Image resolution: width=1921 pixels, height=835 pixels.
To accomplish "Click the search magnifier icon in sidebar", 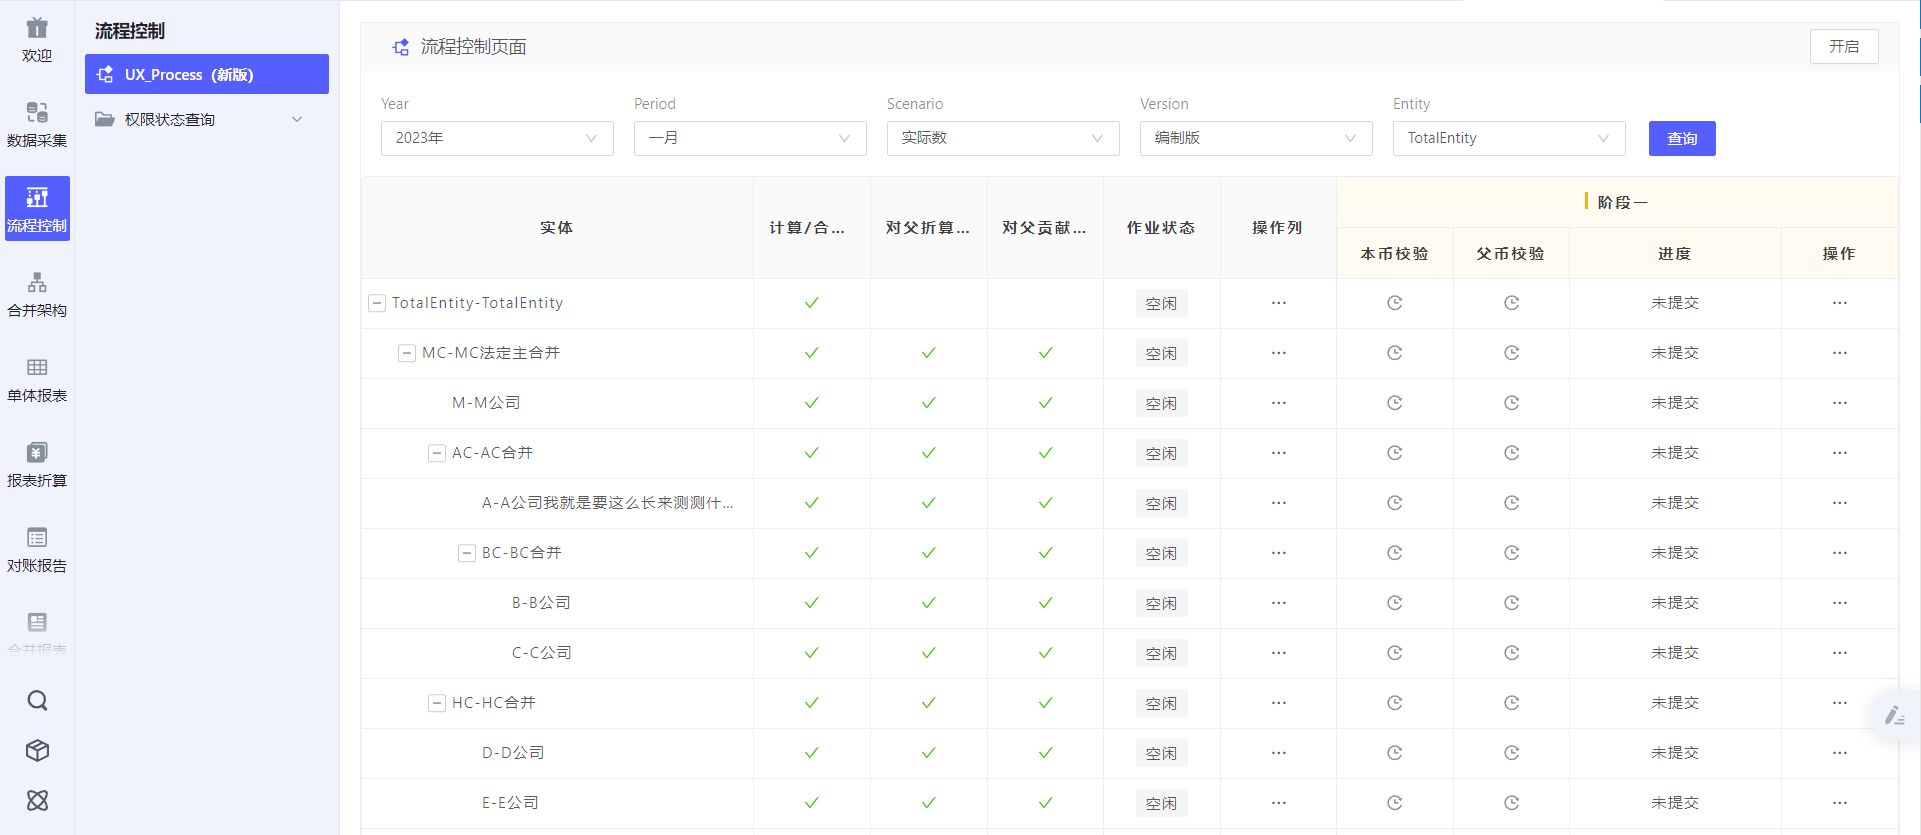I will (37, 700).
